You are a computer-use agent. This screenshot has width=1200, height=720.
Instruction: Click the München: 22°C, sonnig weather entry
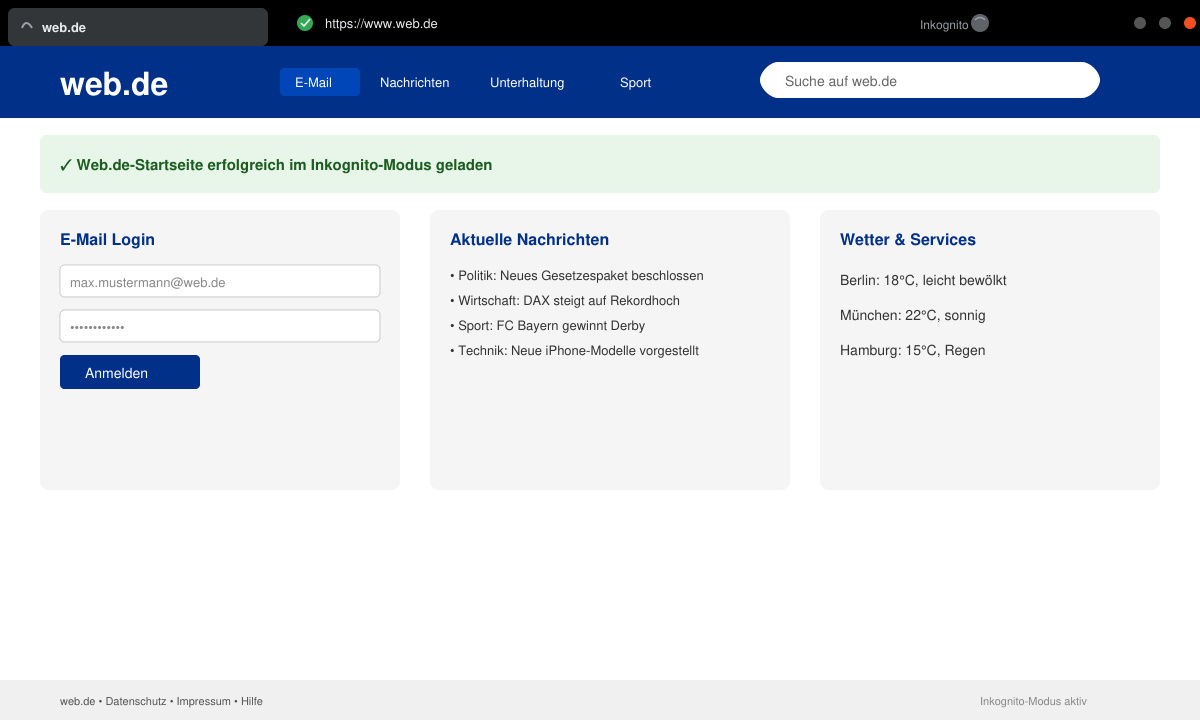click(913, 315)
